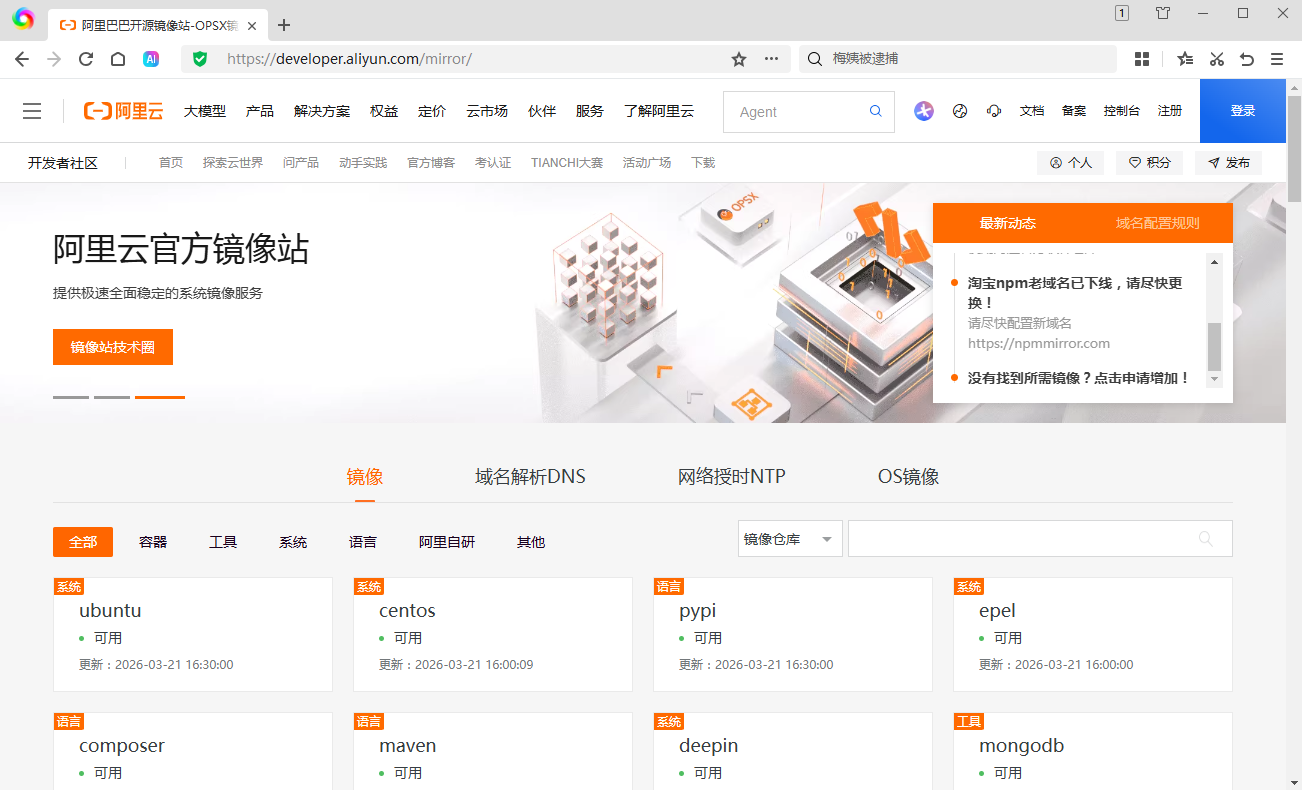Select the 镜像 tab

click(365, 477)
